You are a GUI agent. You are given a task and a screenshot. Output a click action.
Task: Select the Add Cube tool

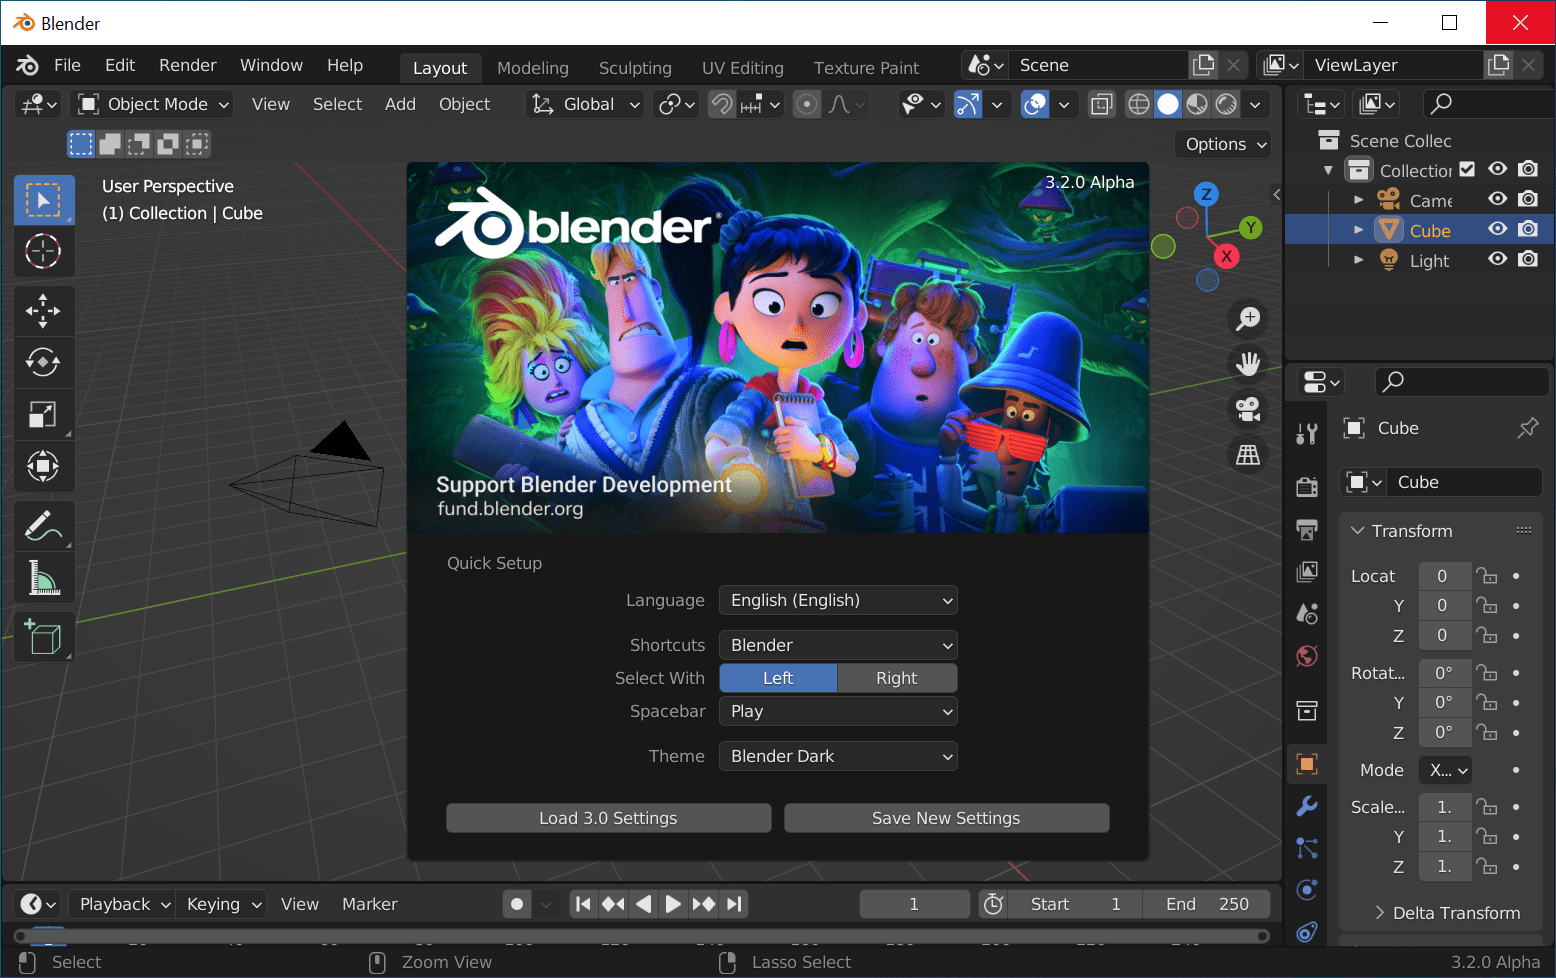coord(43,637)
